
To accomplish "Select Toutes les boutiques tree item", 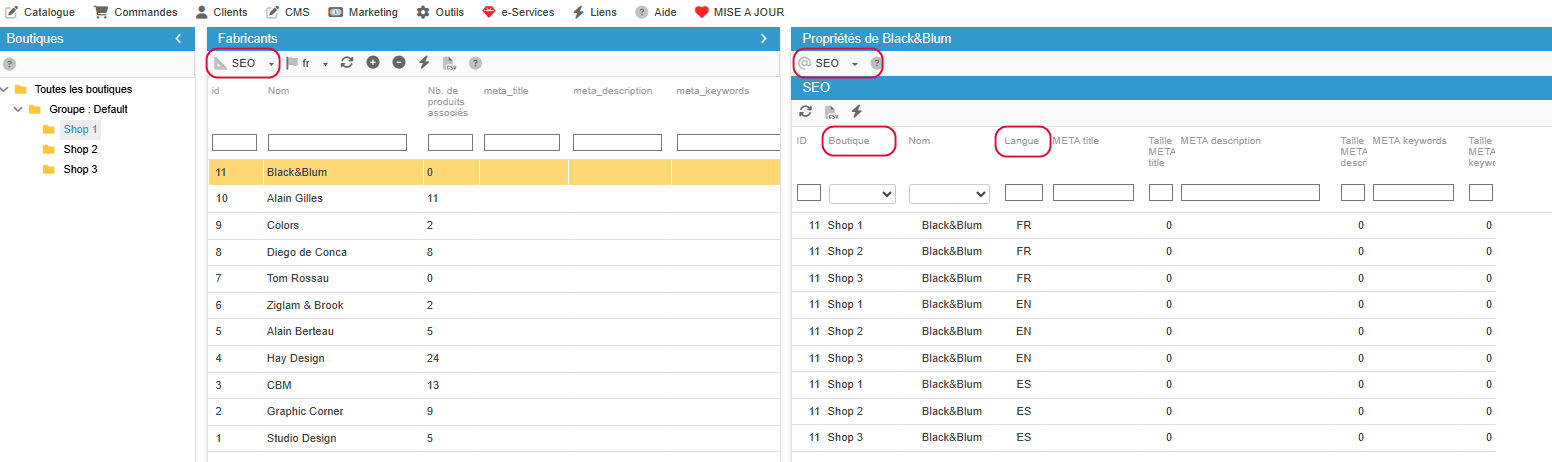I will [83, 89].
